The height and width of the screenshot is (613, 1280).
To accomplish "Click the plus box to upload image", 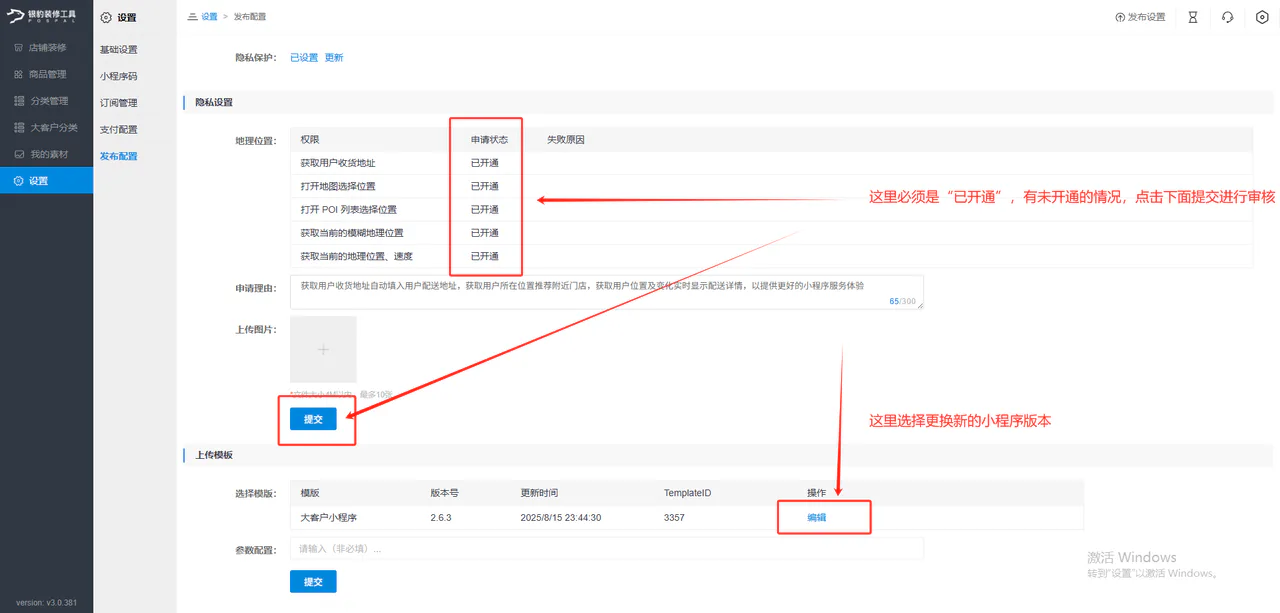I will [x=323, y=350].
